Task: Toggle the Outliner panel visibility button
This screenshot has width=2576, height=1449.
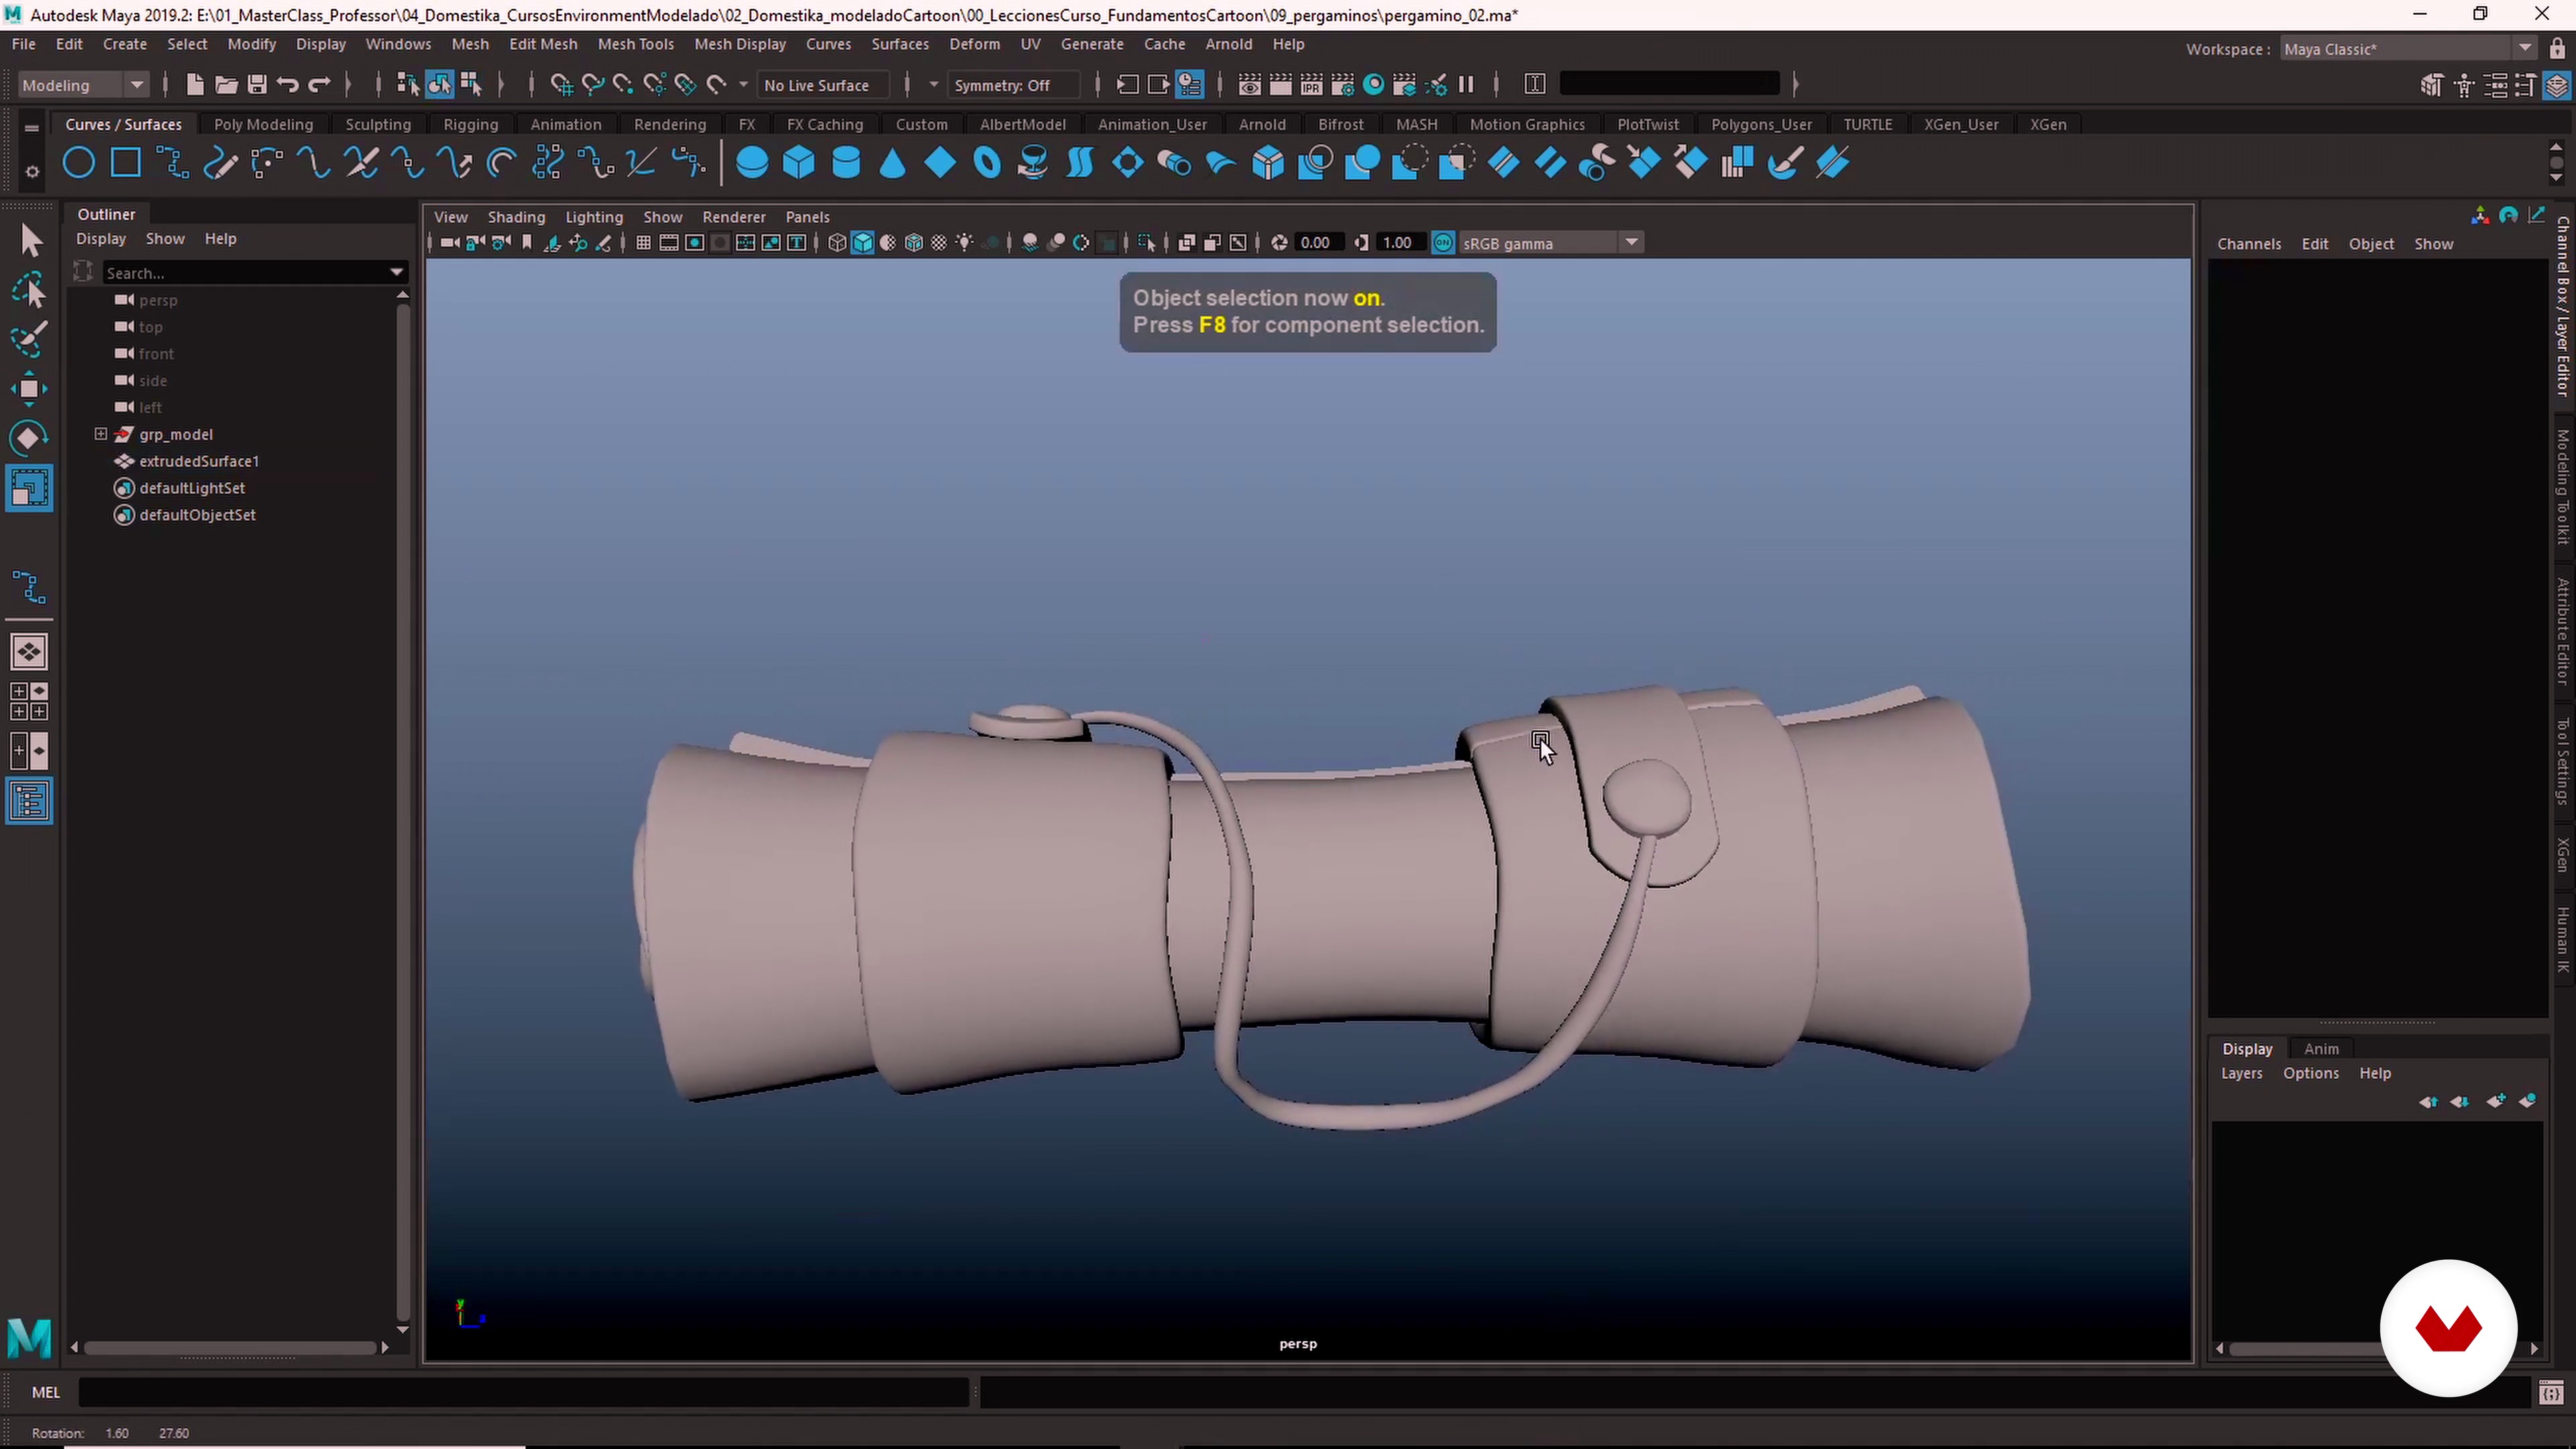Action: tap(29, 801)
